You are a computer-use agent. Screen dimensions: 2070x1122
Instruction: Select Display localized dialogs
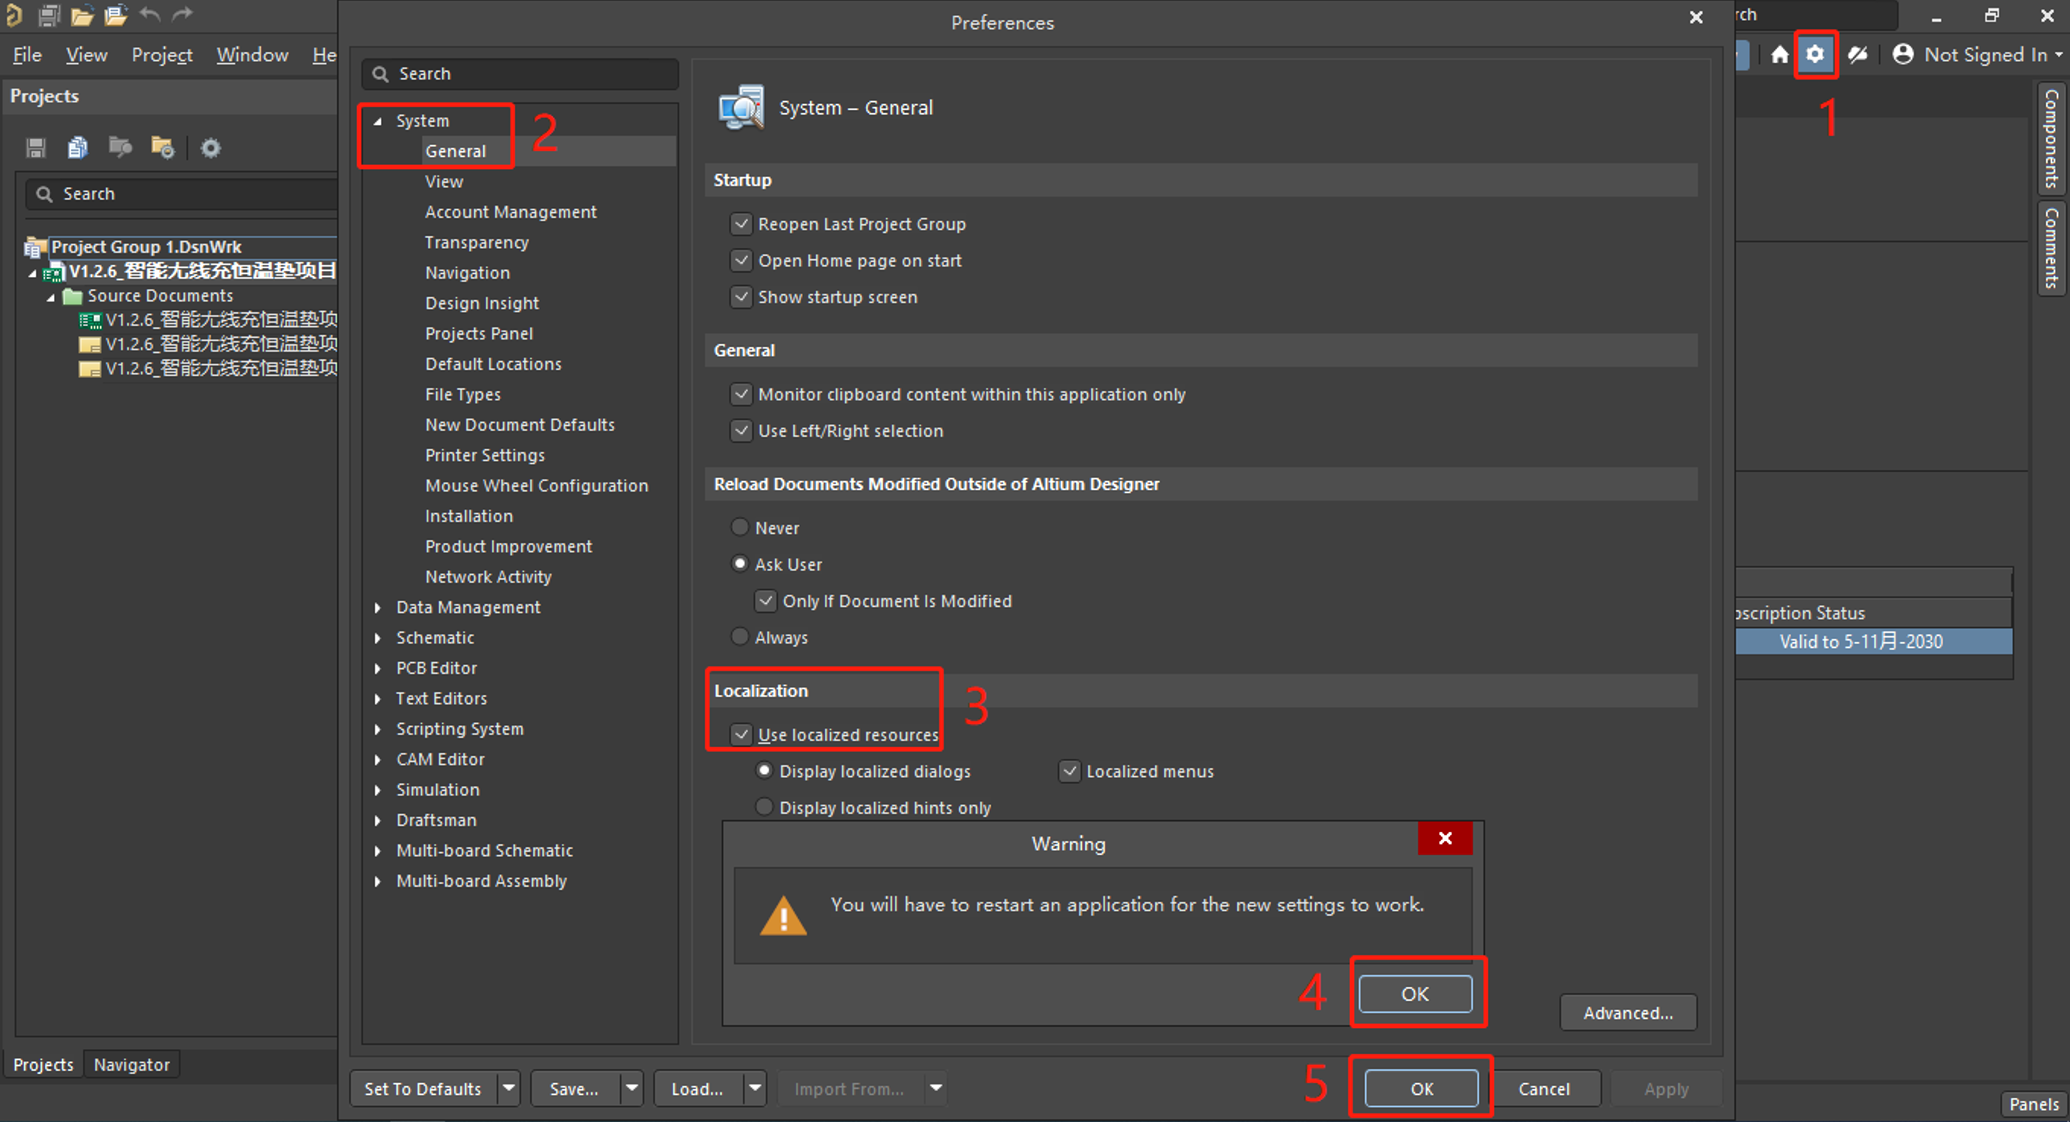(764, 771)
